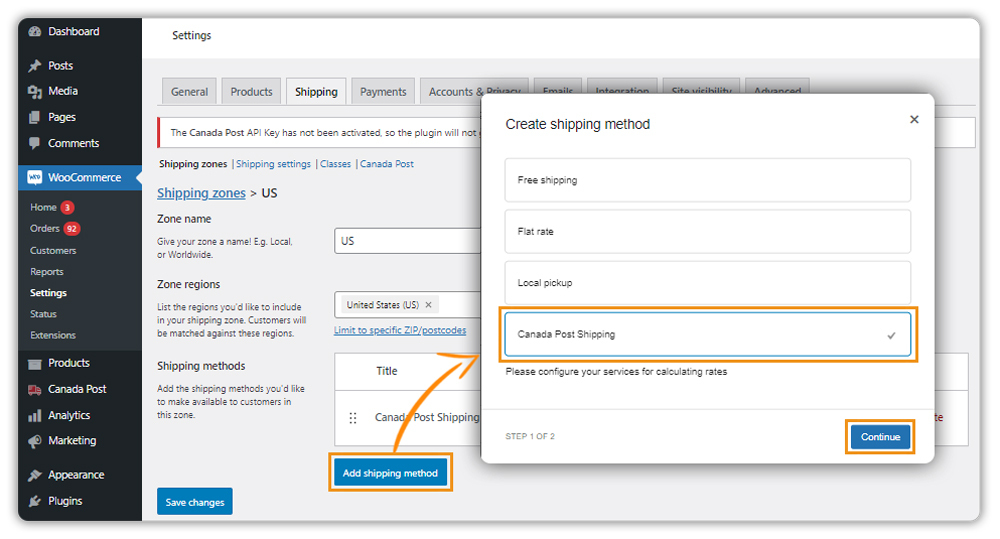
Task: Grab the Canada Post Shipping row handle
Action: (353, 418)
